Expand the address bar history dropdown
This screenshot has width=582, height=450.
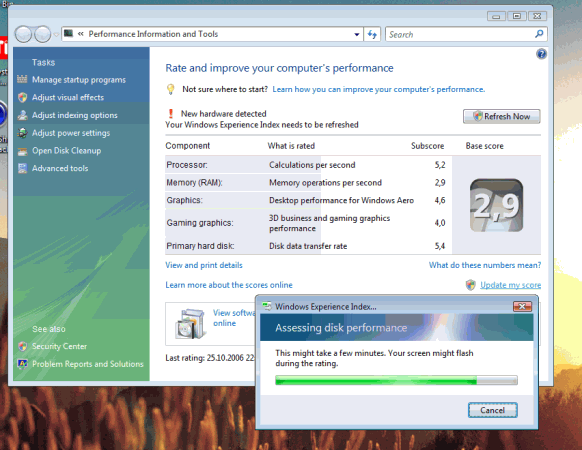coord(356,35)
